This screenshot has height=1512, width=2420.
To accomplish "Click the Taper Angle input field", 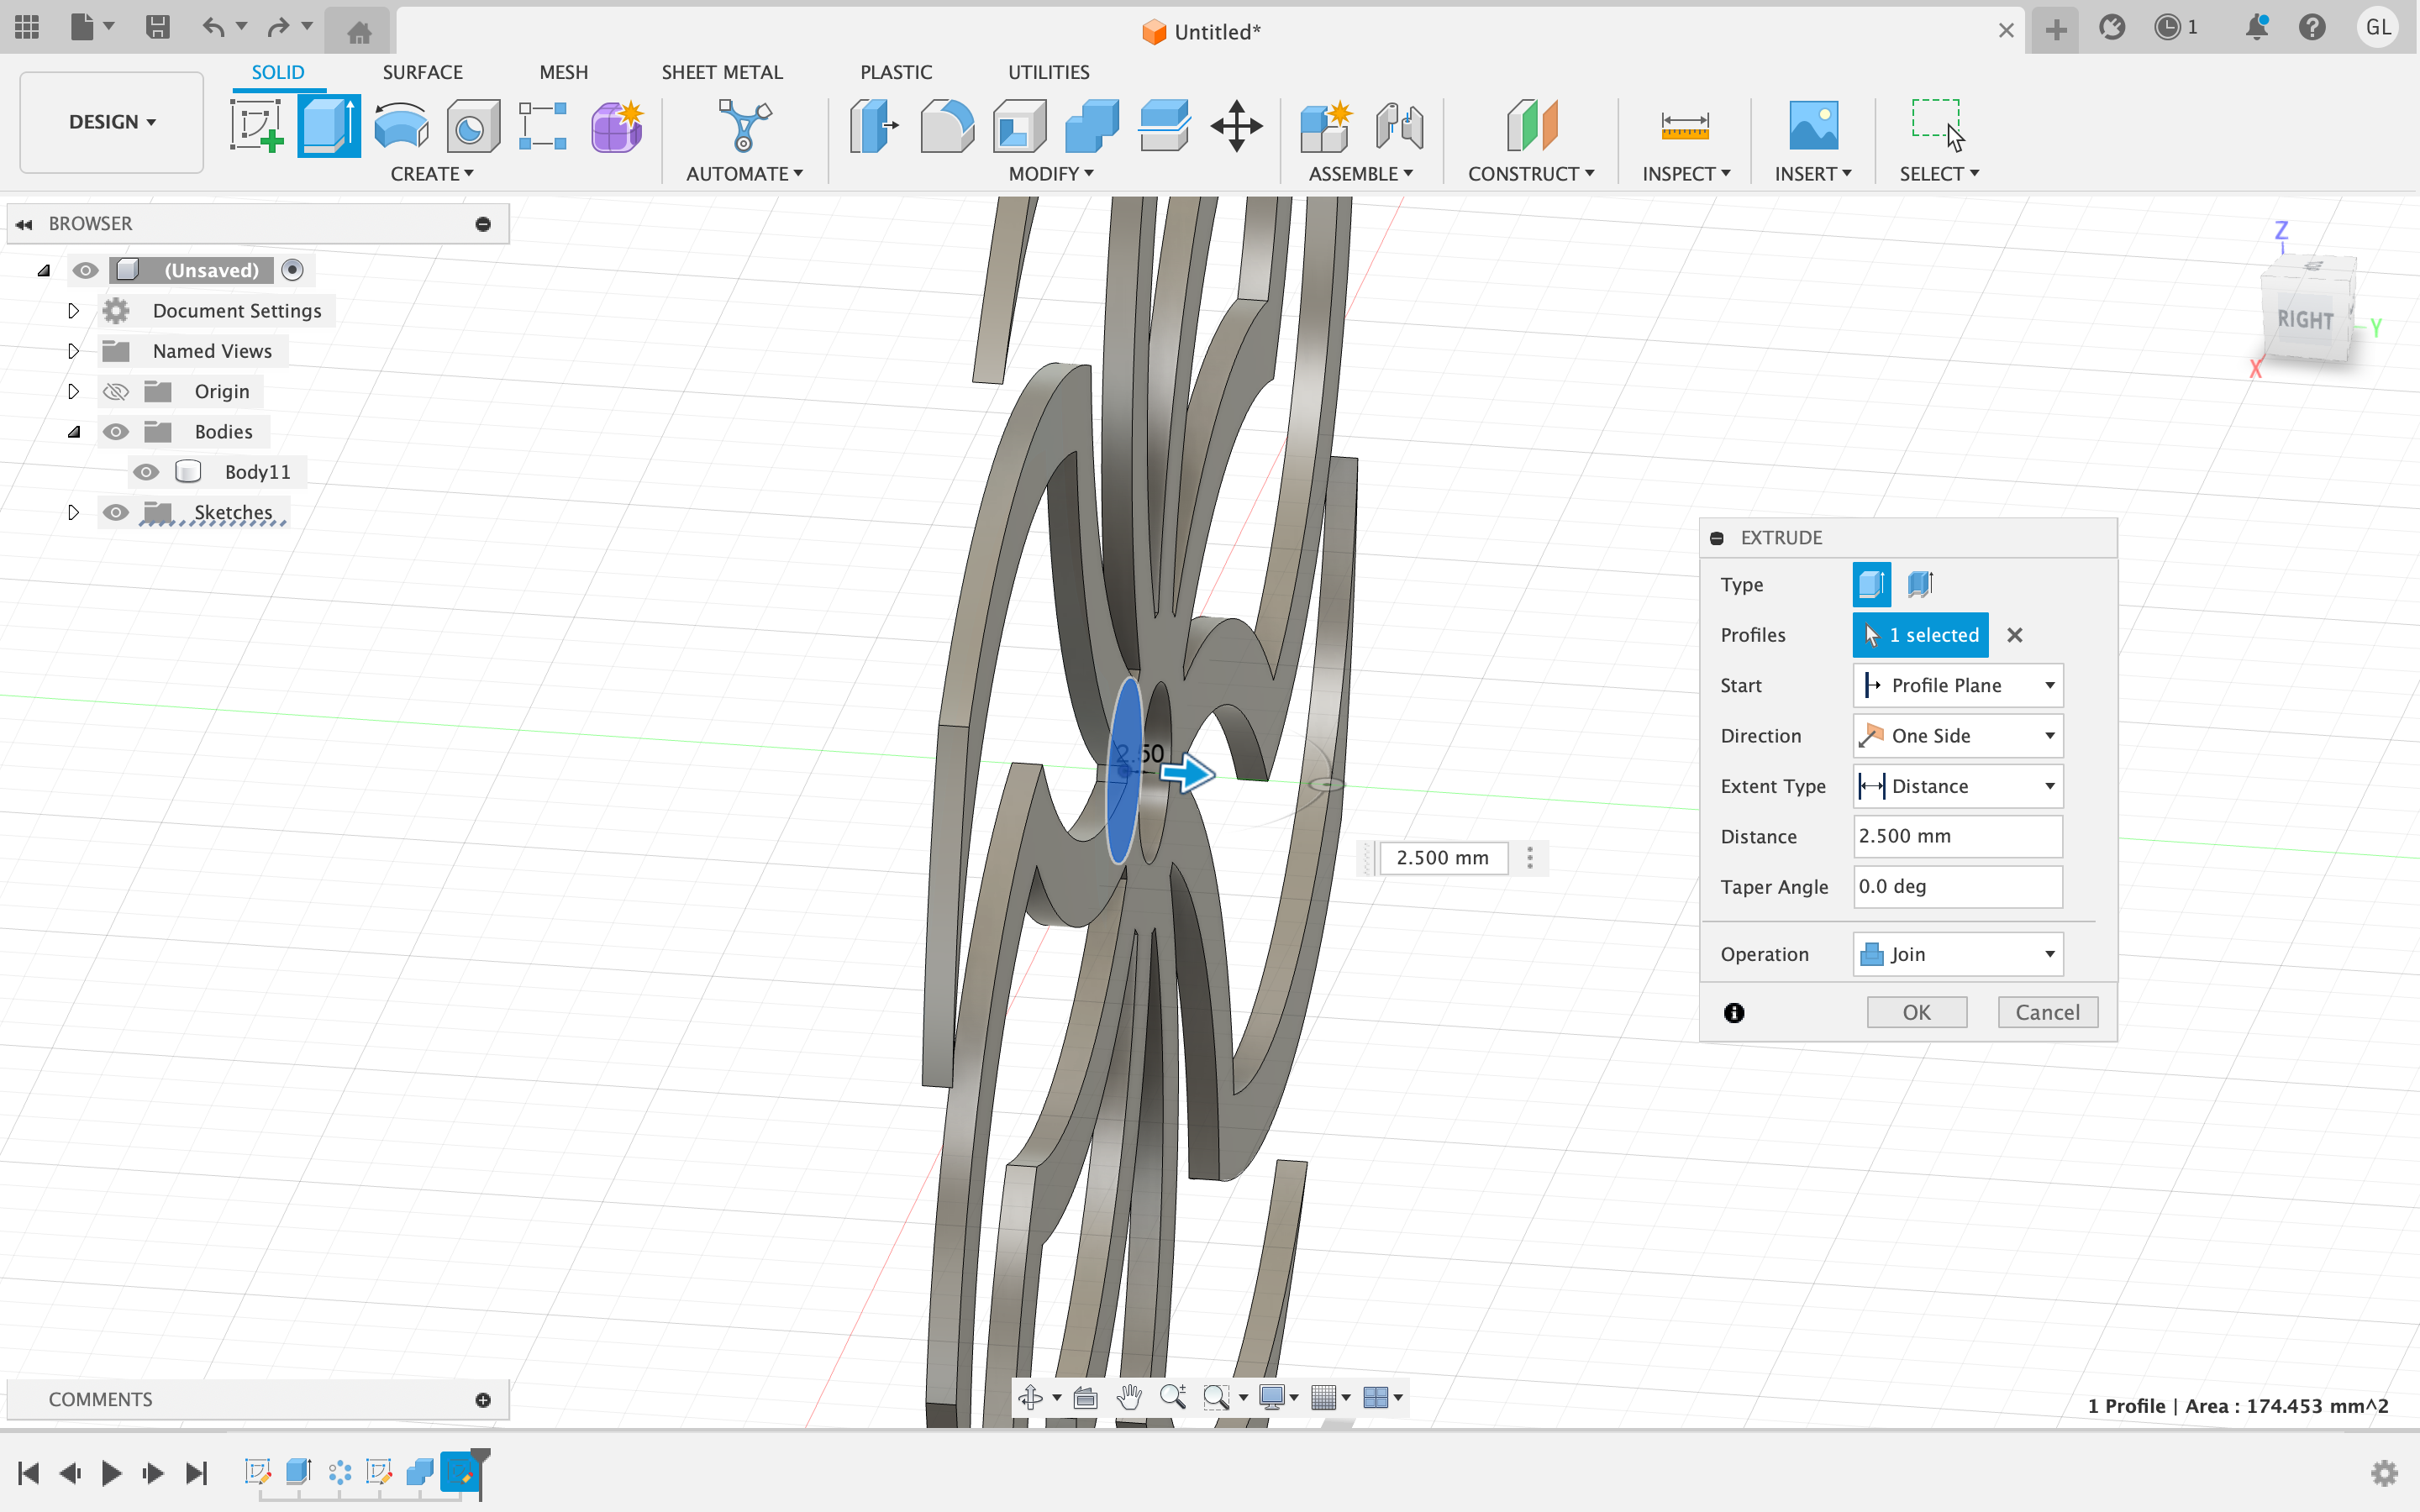I will [1957, 887].
